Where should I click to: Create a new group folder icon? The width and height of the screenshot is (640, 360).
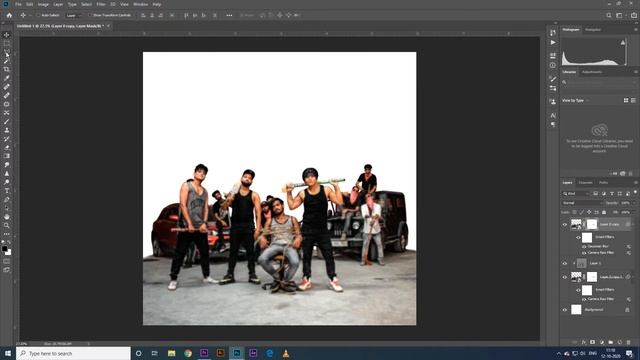click(x=611, y=342)
